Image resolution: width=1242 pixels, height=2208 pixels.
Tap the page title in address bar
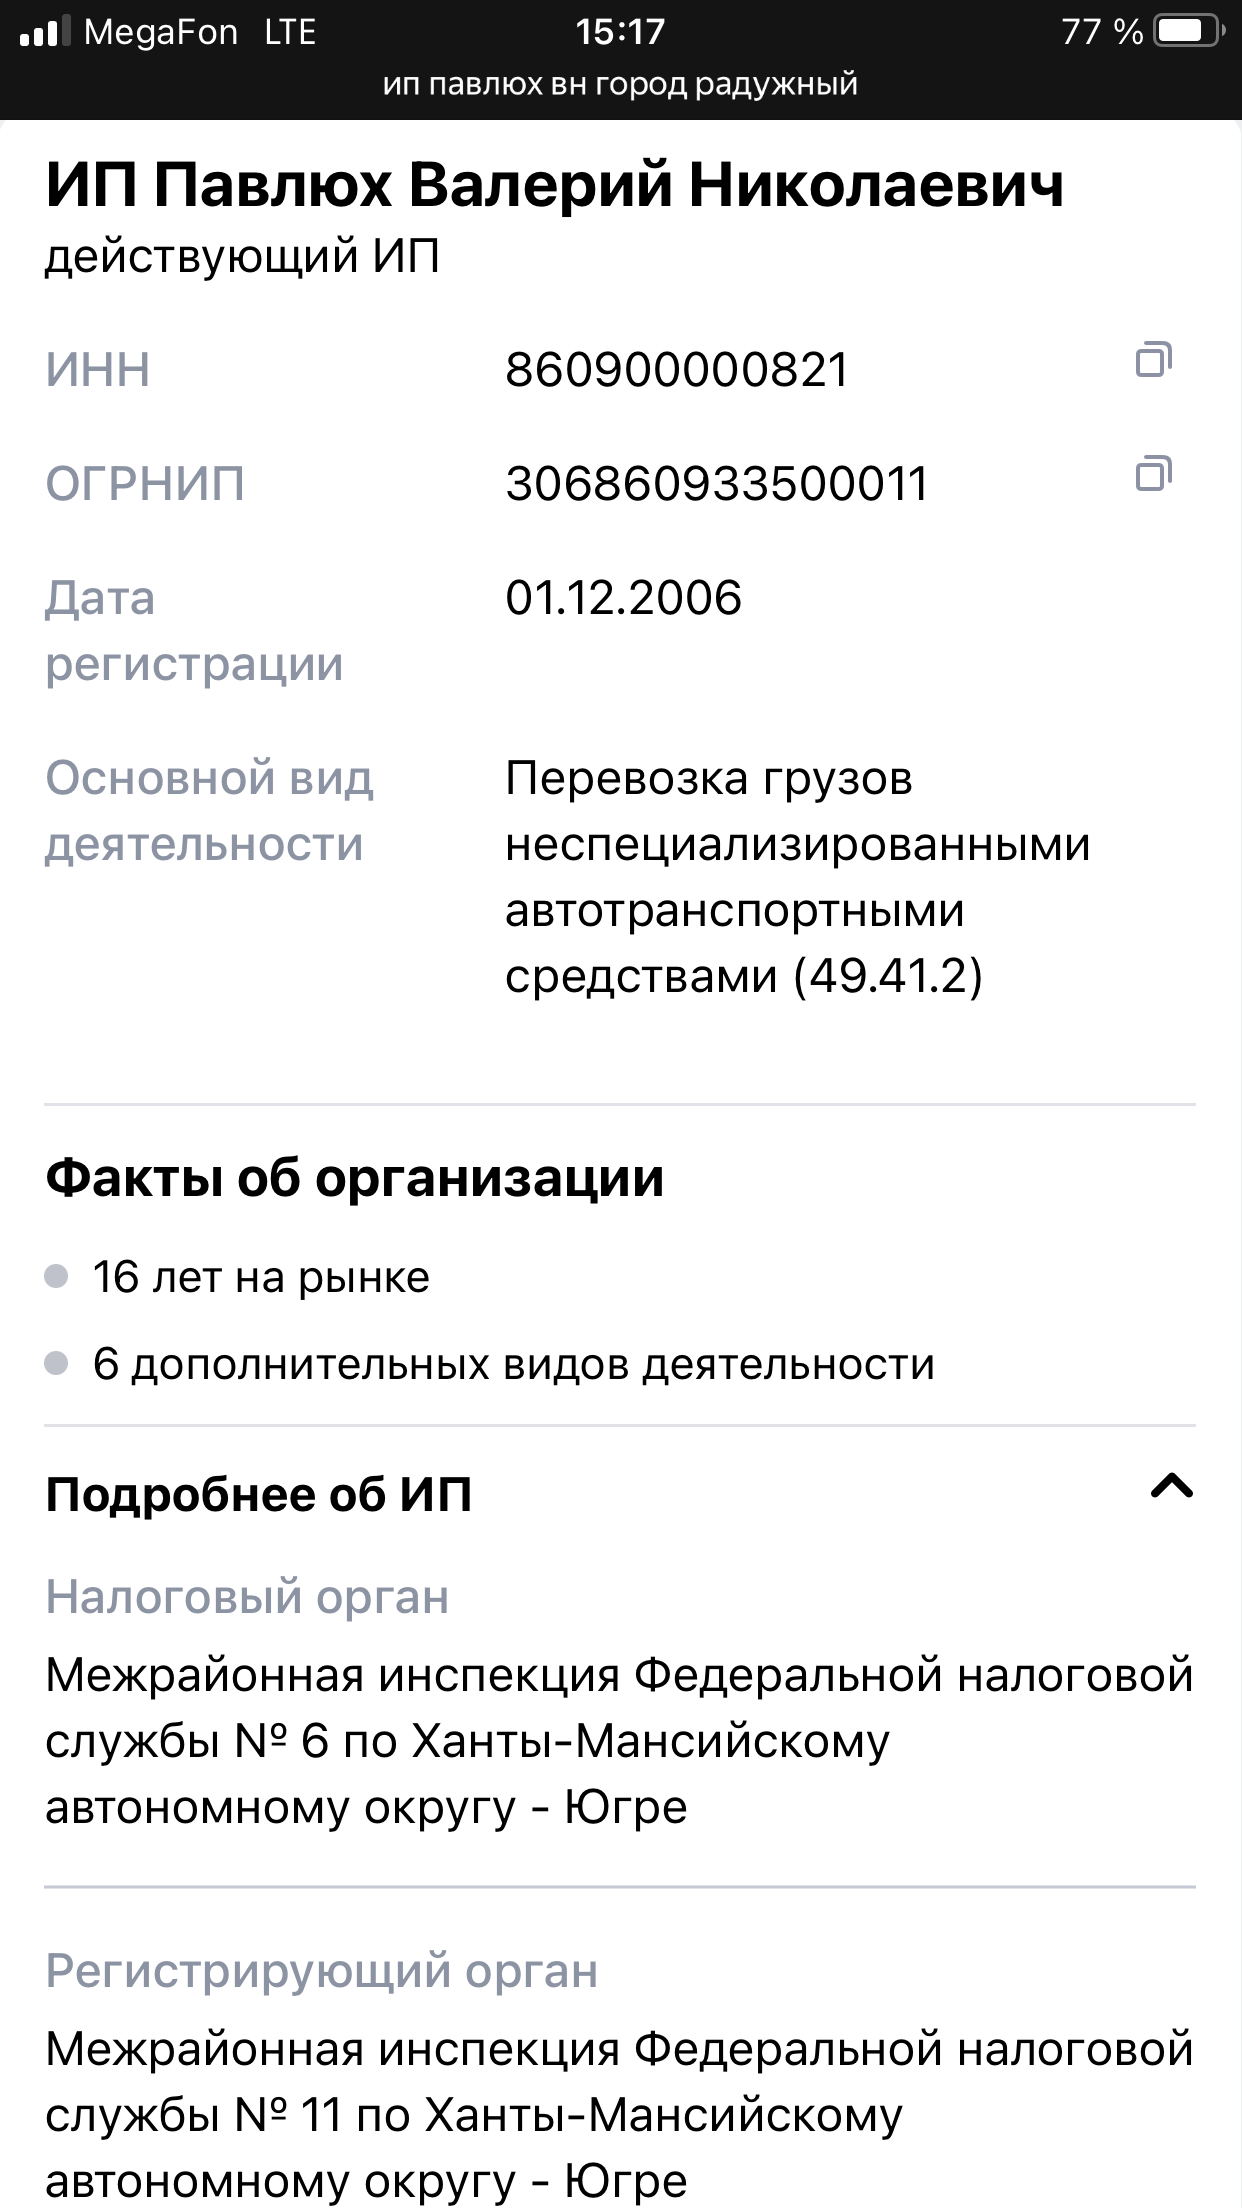click(x=620, y=84)
